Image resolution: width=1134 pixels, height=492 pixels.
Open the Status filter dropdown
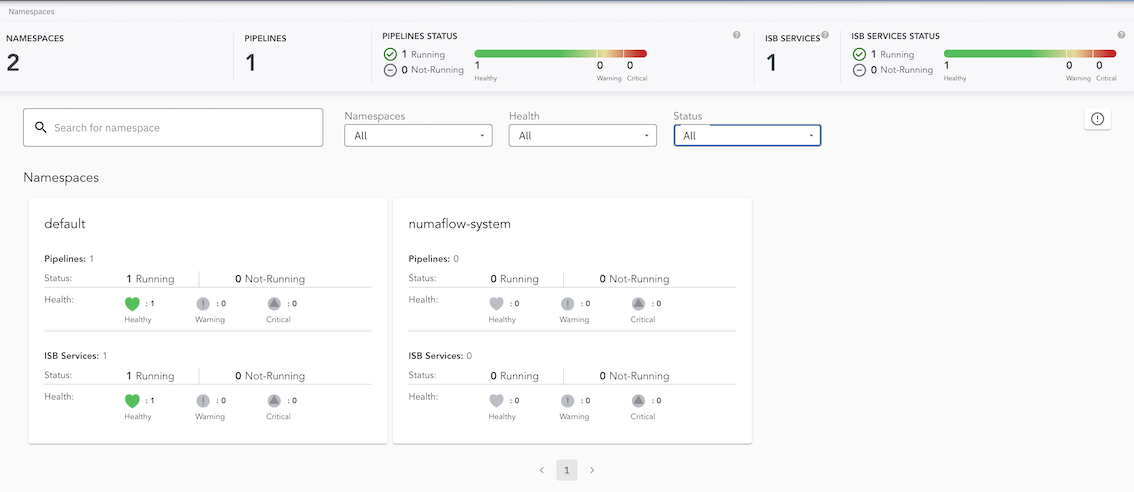pos(747,135)
